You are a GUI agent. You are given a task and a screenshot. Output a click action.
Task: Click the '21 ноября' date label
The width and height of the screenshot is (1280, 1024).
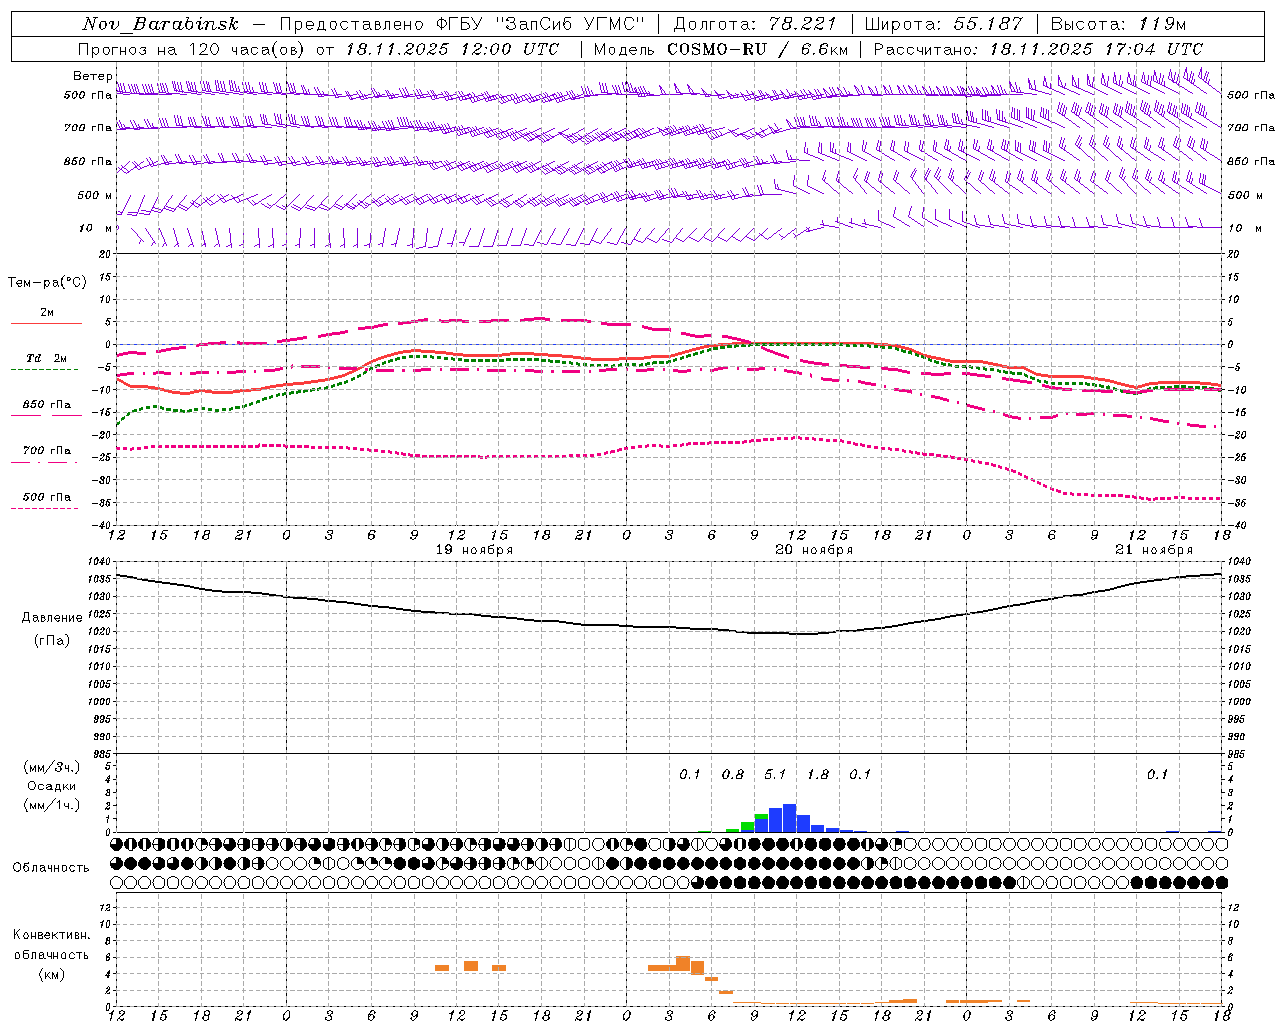(1154, 549)
